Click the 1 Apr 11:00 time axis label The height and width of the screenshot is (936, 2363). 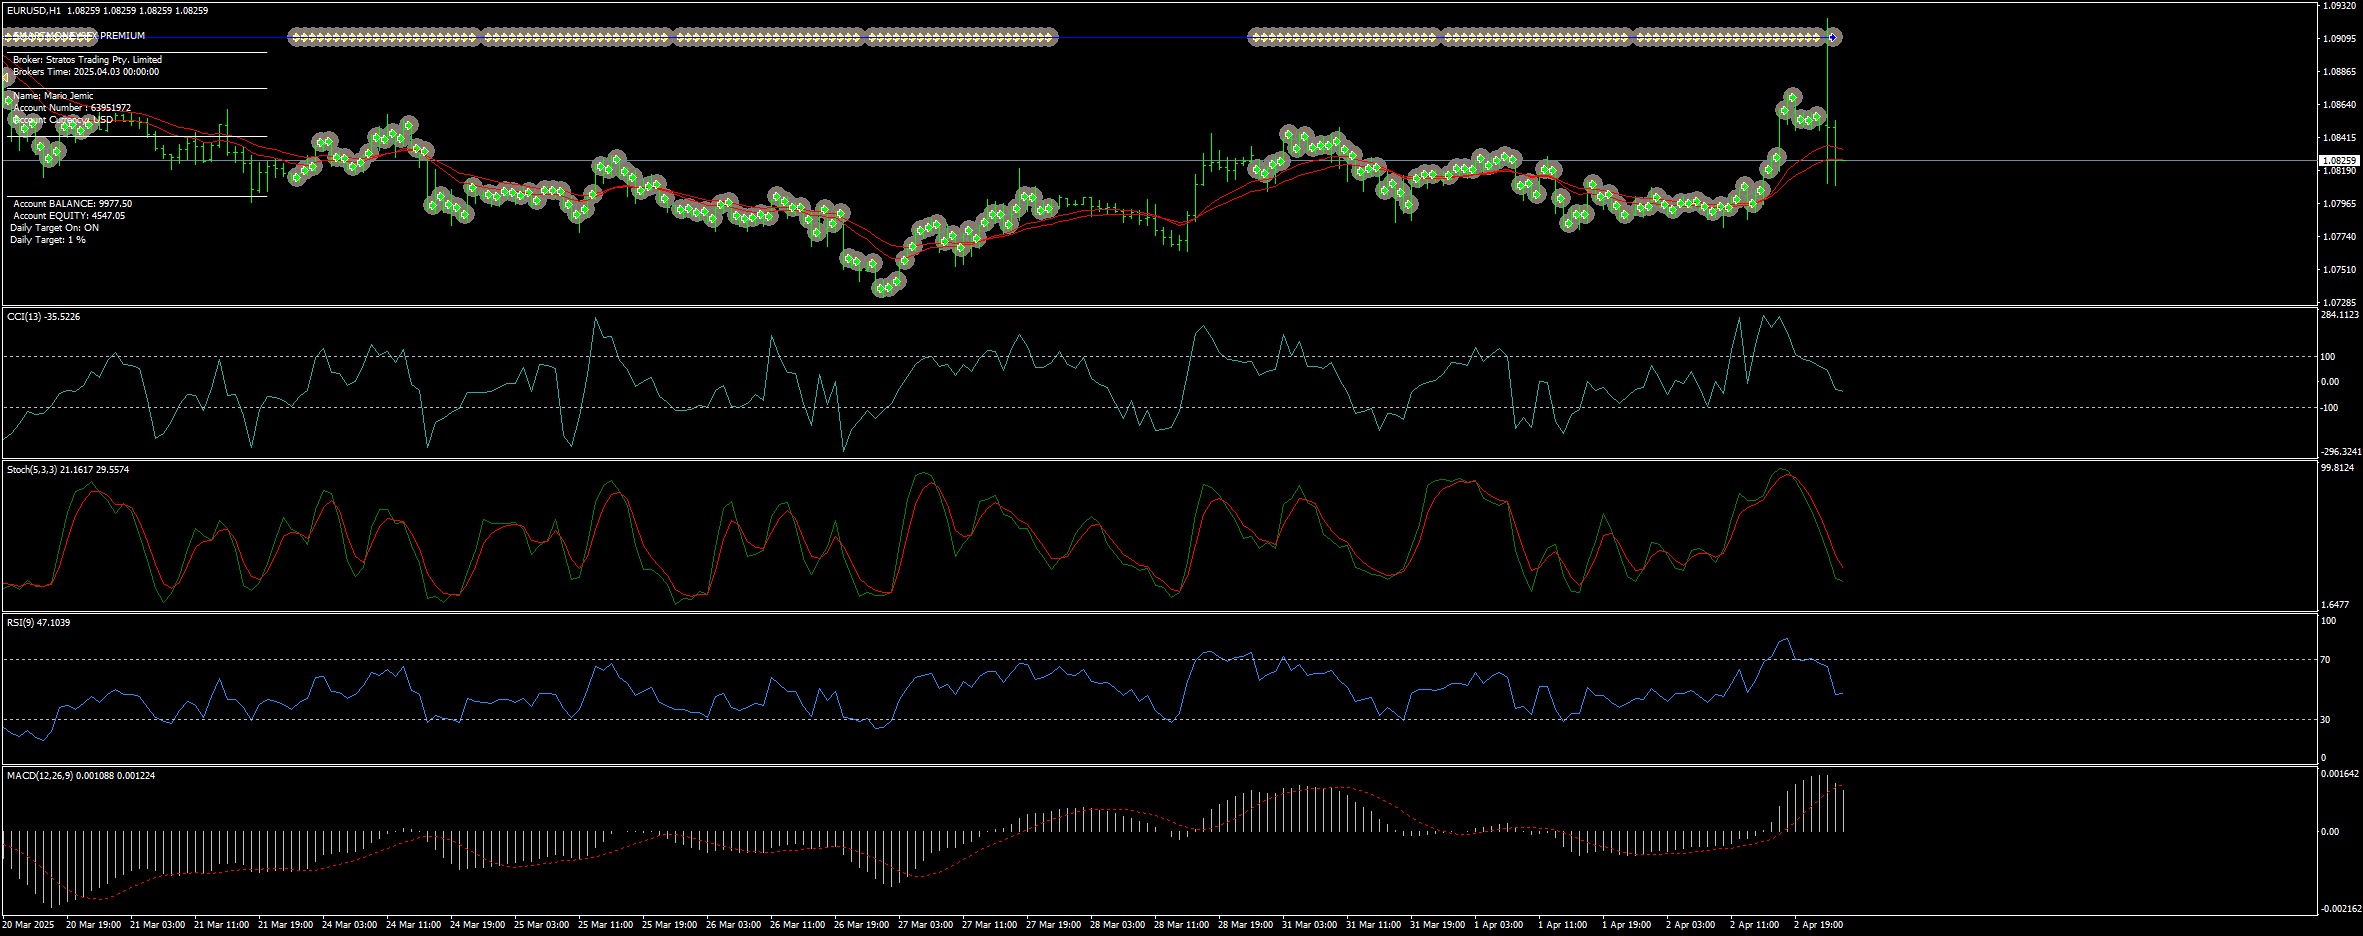coord(1562,925)
